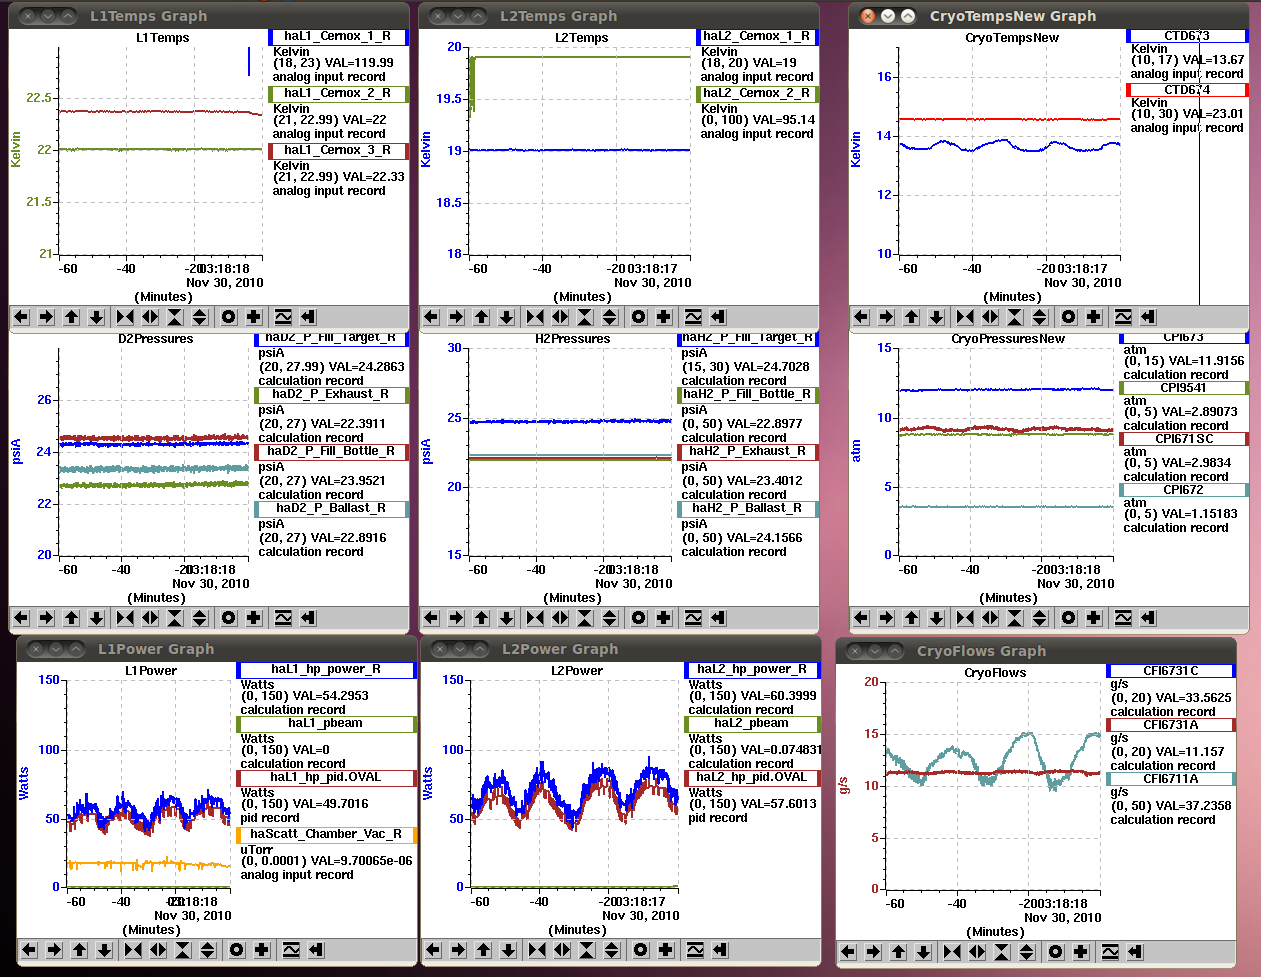Toggle scroll mode in H2Pressures toolbar
Viewport: 1261px width, 977px height.
[693, 618]
